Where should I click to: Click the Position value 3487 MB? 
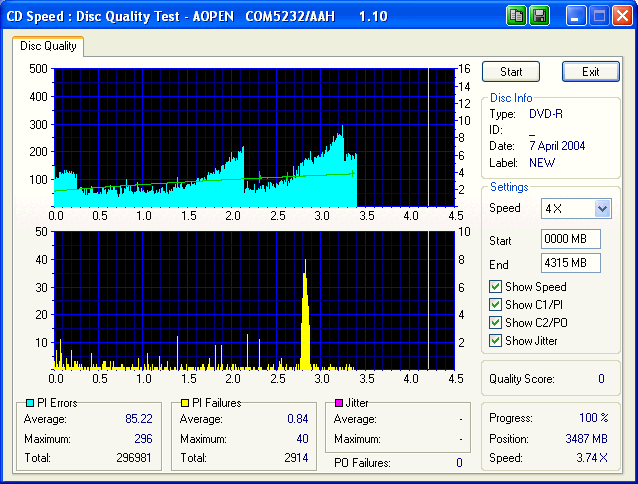(x=586, y=439)
